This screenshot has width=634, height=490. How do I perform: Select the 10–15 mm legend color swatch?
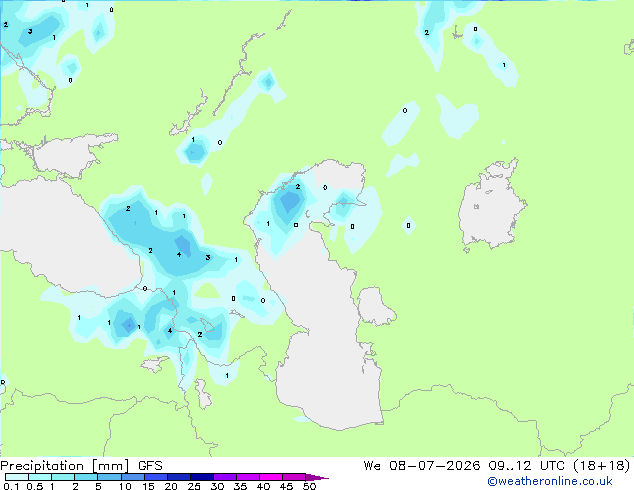[x=133, y=477]
